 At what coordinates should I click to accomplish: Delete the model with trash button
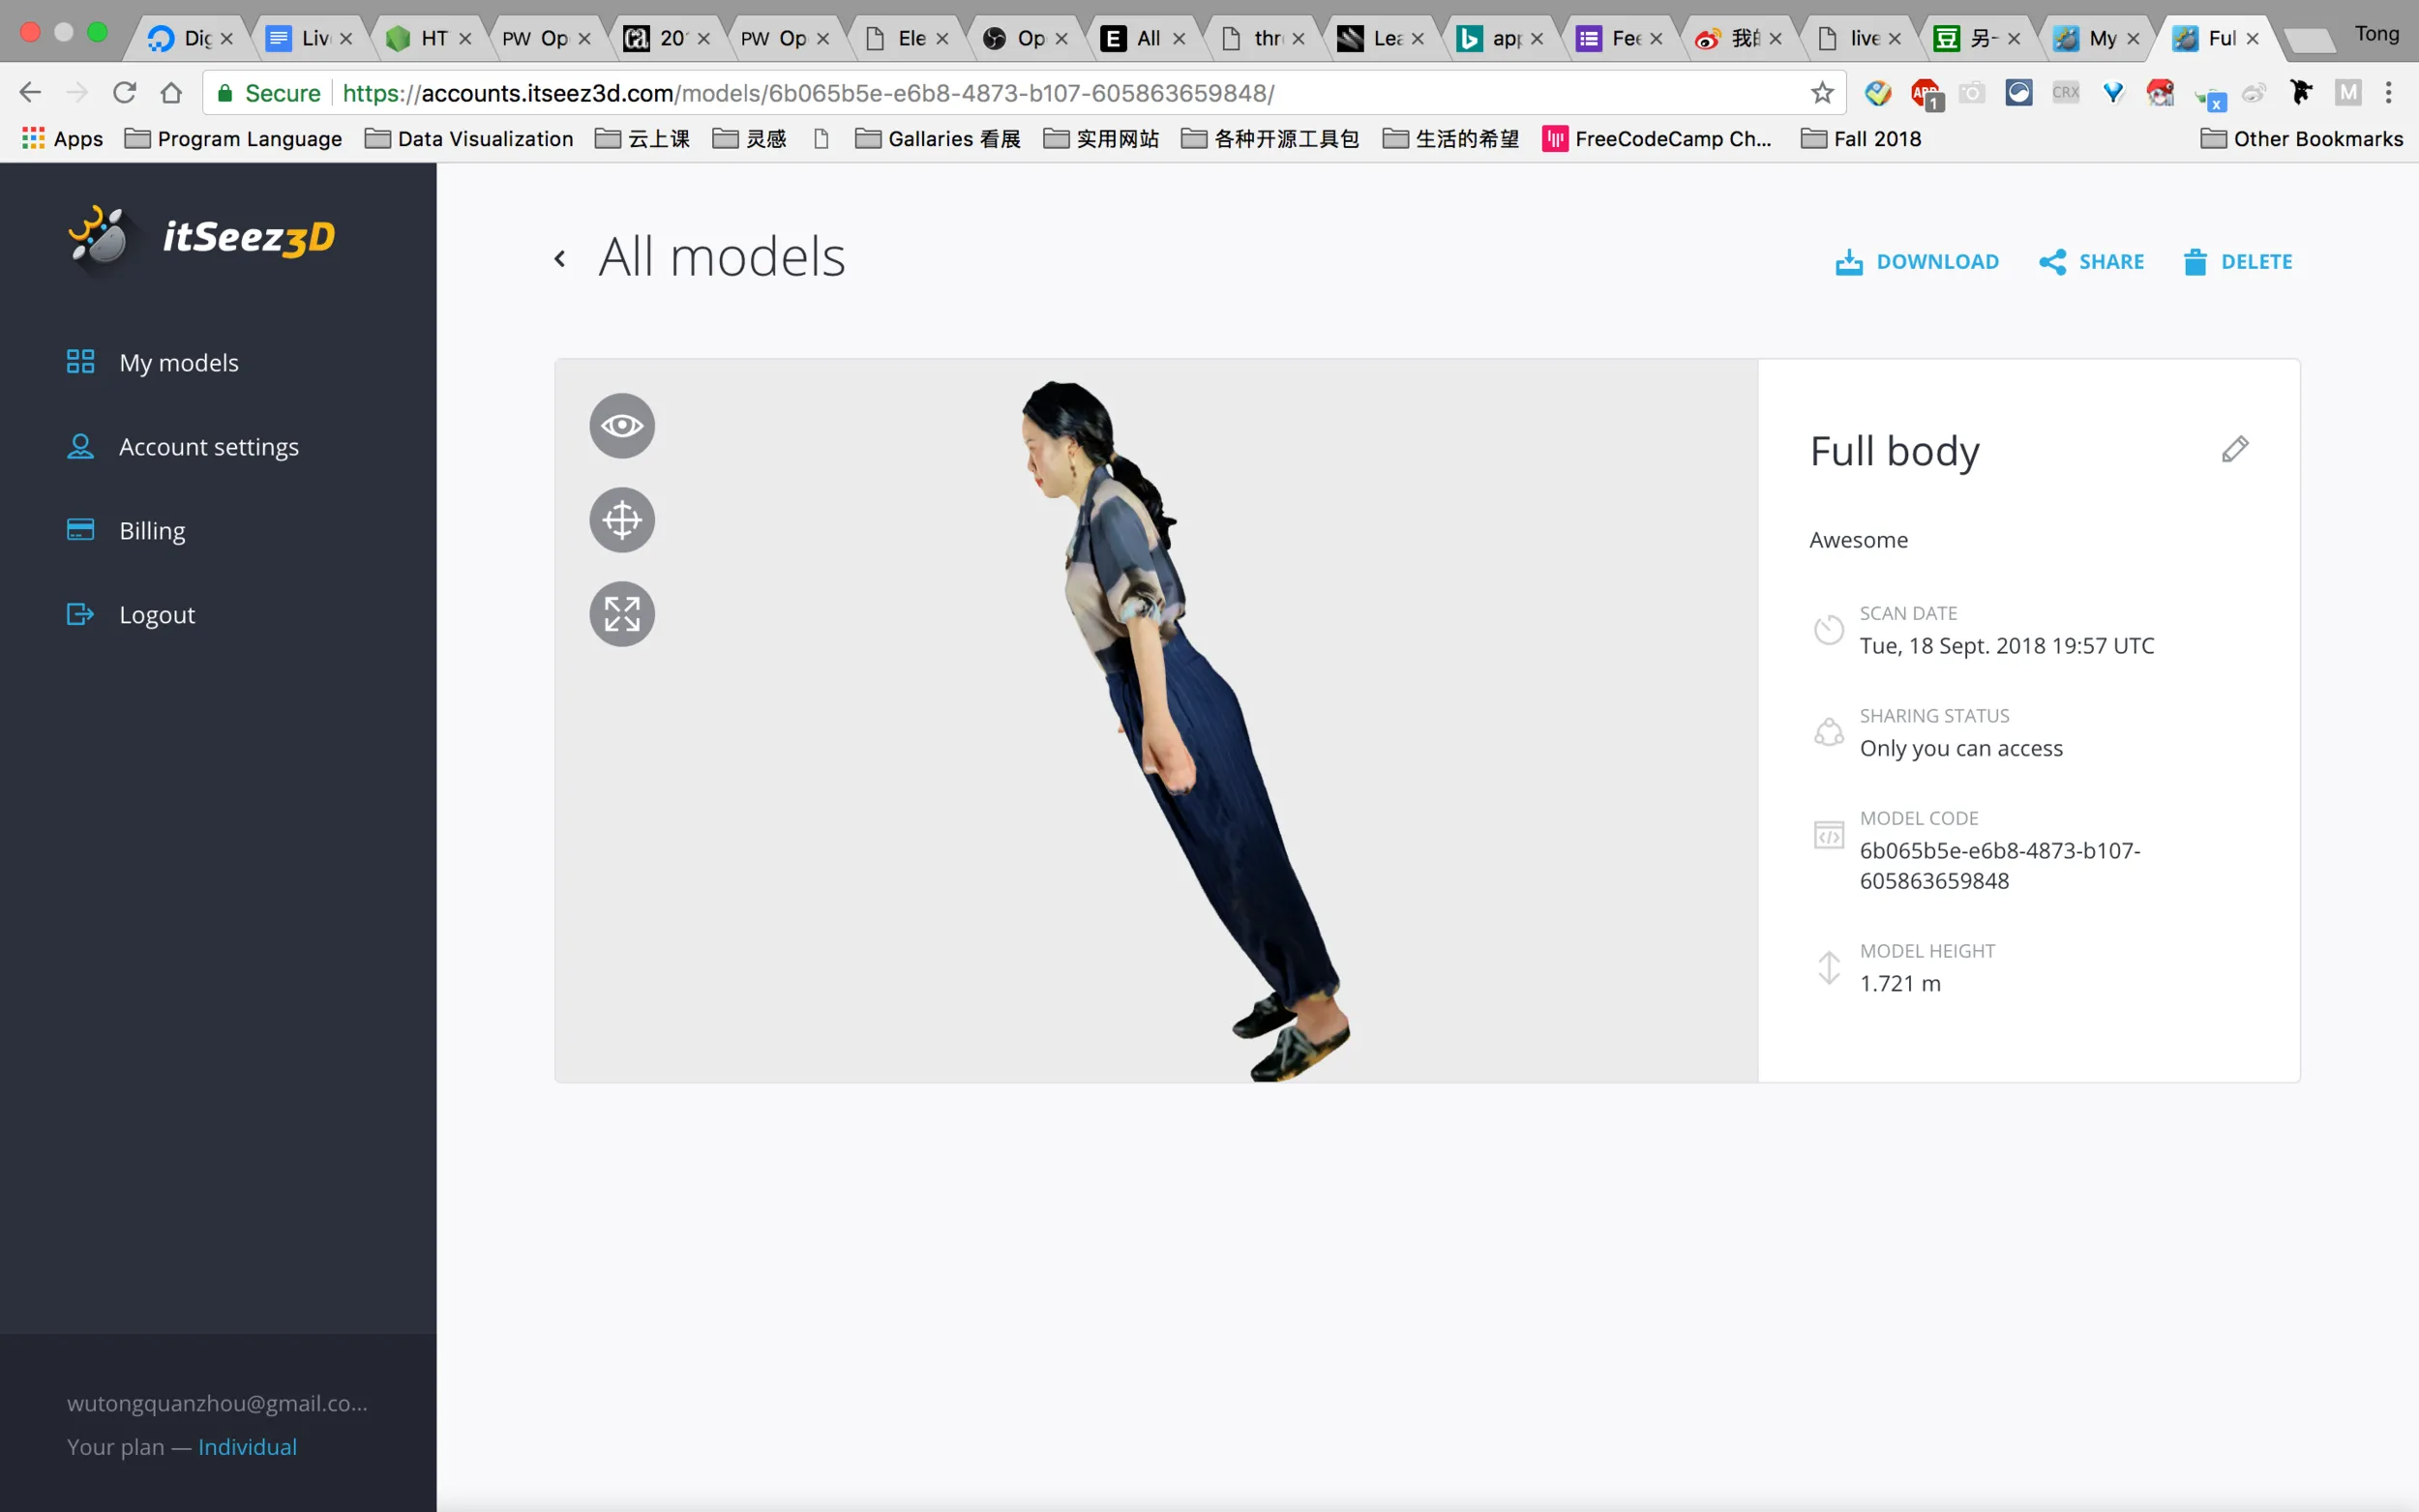pyautogui.click(x=2237, y=262)
